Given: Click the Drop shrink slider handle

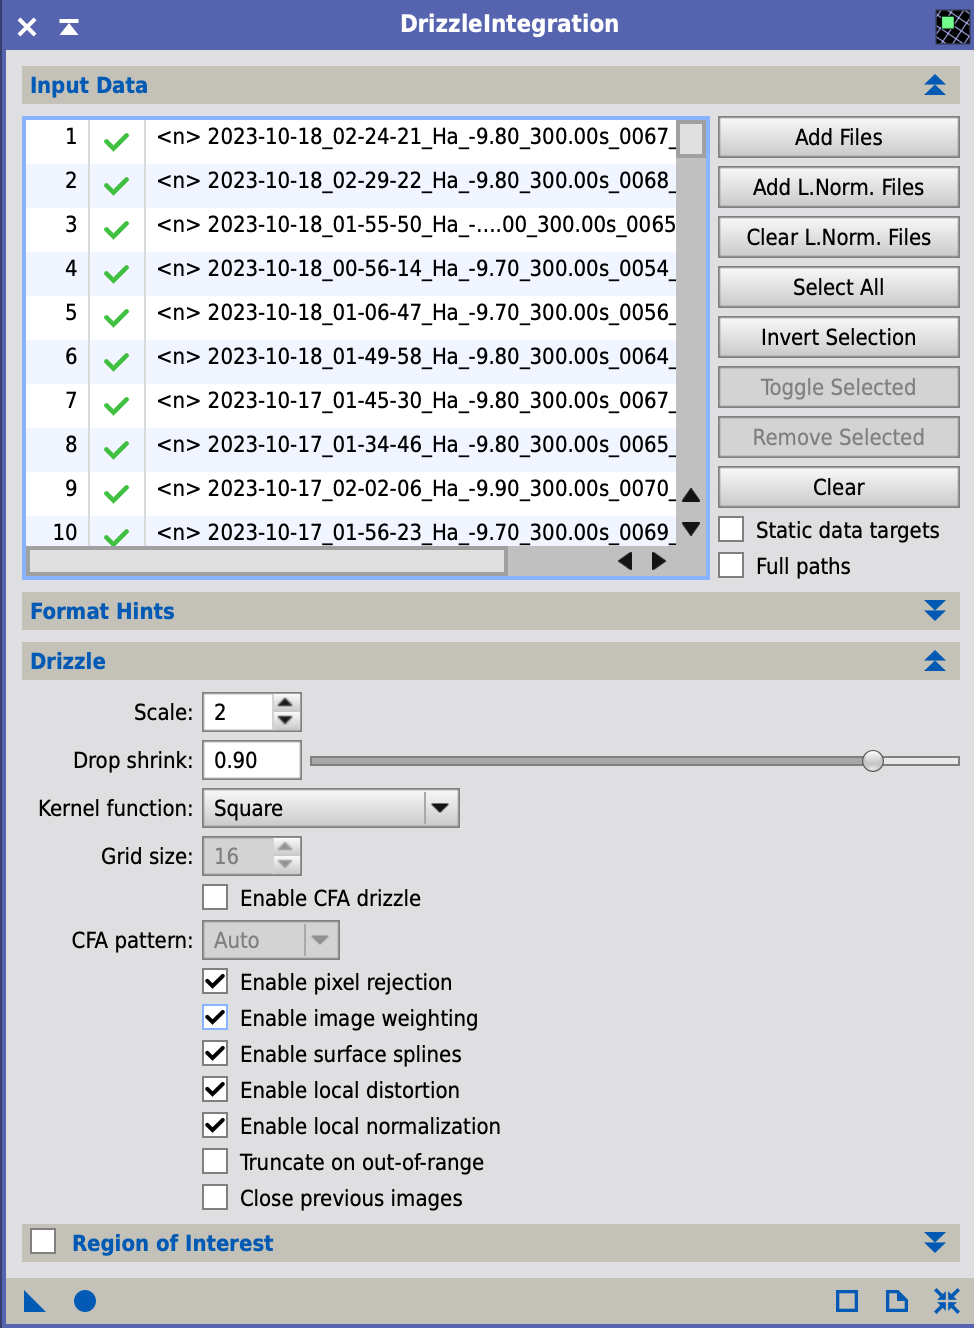Looking at the screenshot, I should 873,761.
